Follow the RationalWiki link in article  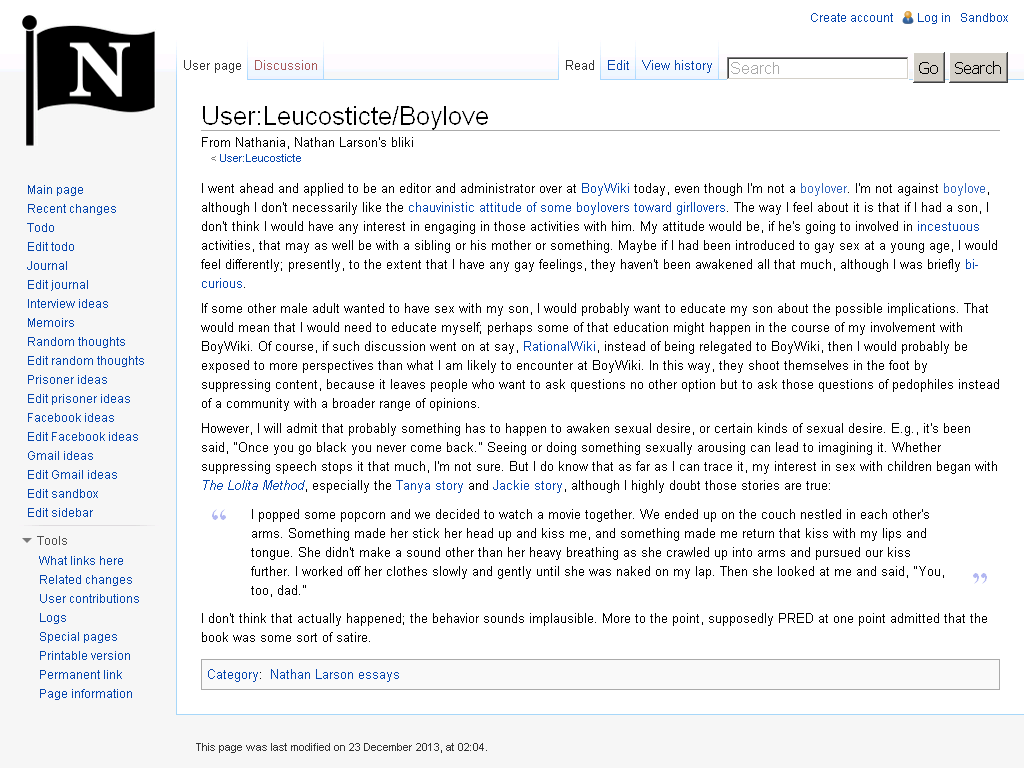pos(559,346)
